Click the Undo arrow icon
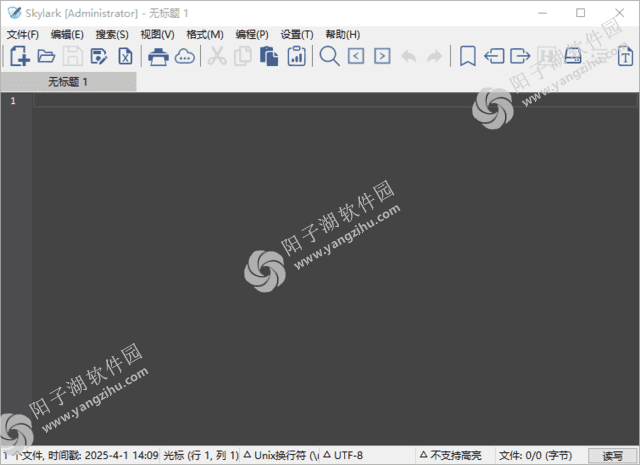Viewport: 640px width, 465px height. point(409,56)
